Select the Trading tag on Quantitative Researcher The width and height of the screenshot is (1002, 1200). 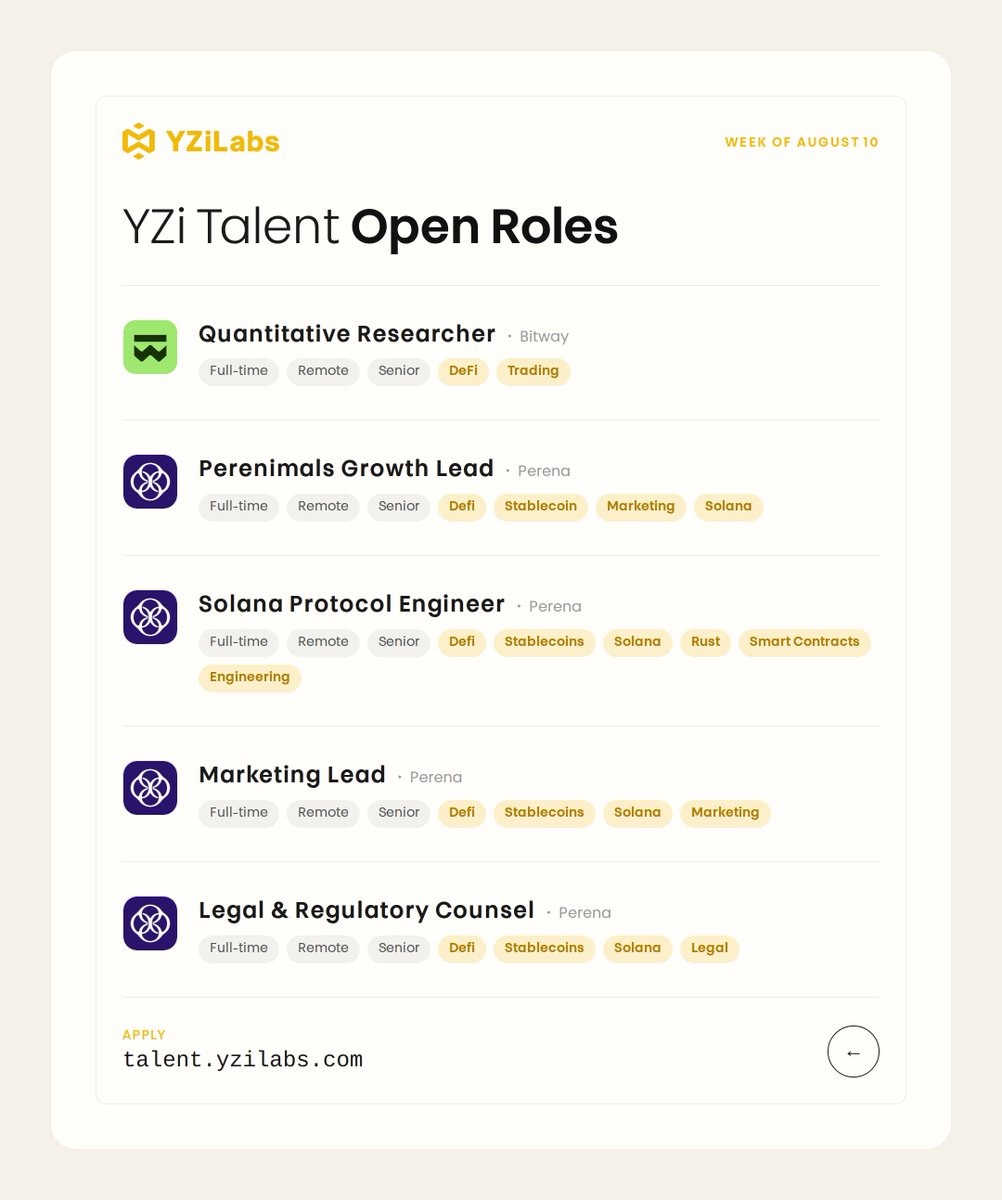coord(533,371)
